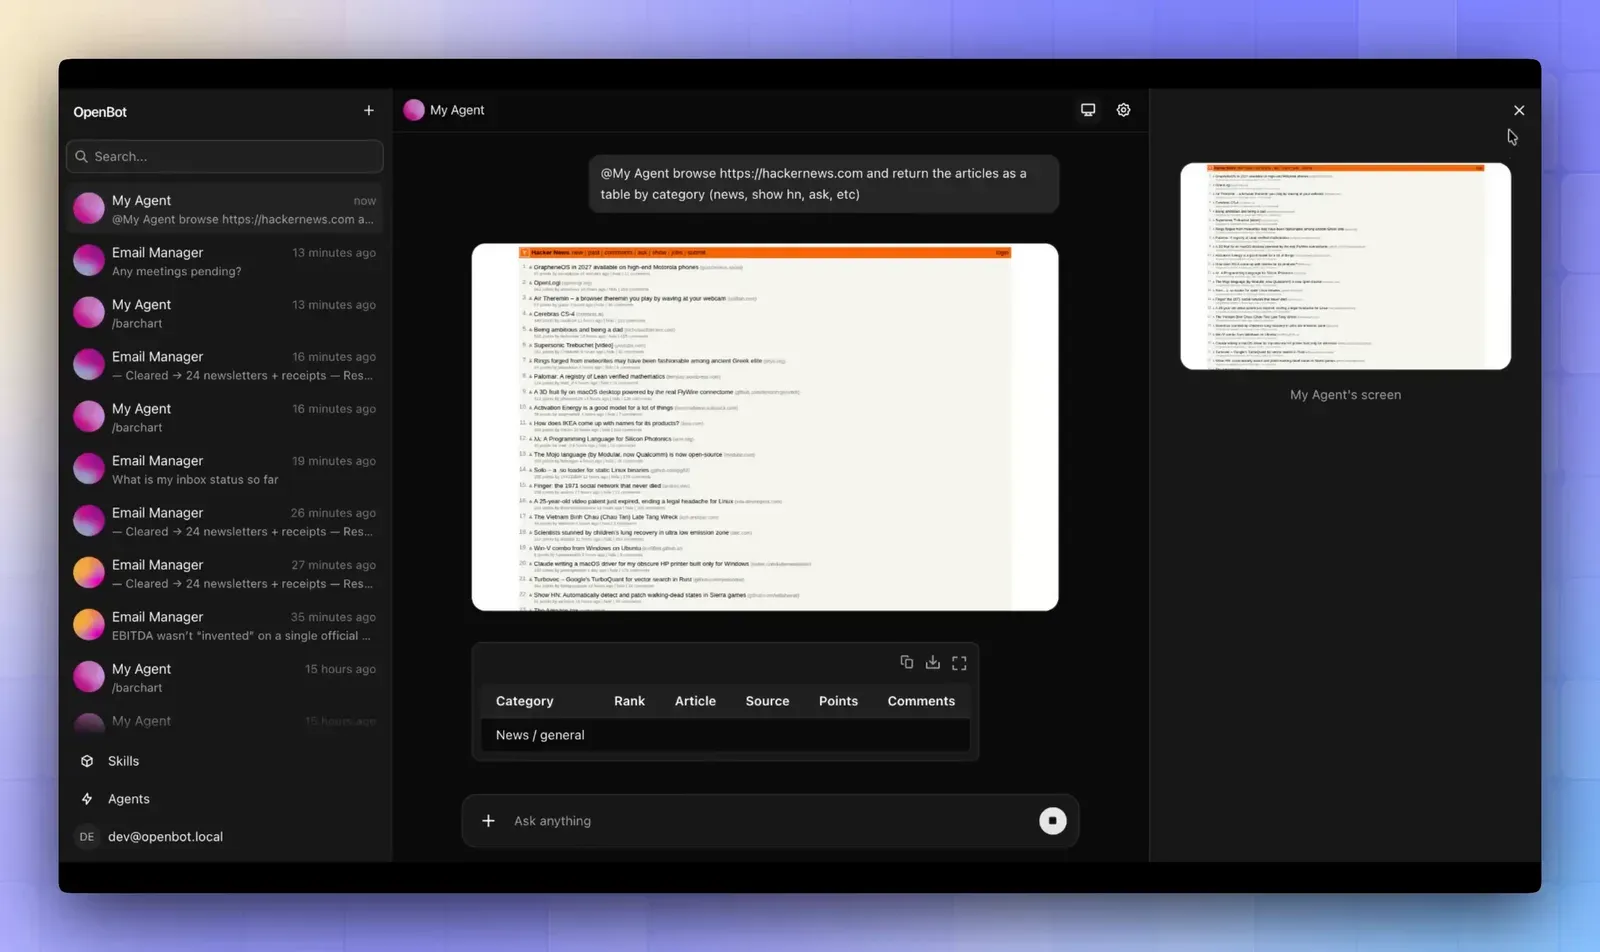Copy the table with the copy icon
Screen dimensions: 1600x952
coord(906,662)
